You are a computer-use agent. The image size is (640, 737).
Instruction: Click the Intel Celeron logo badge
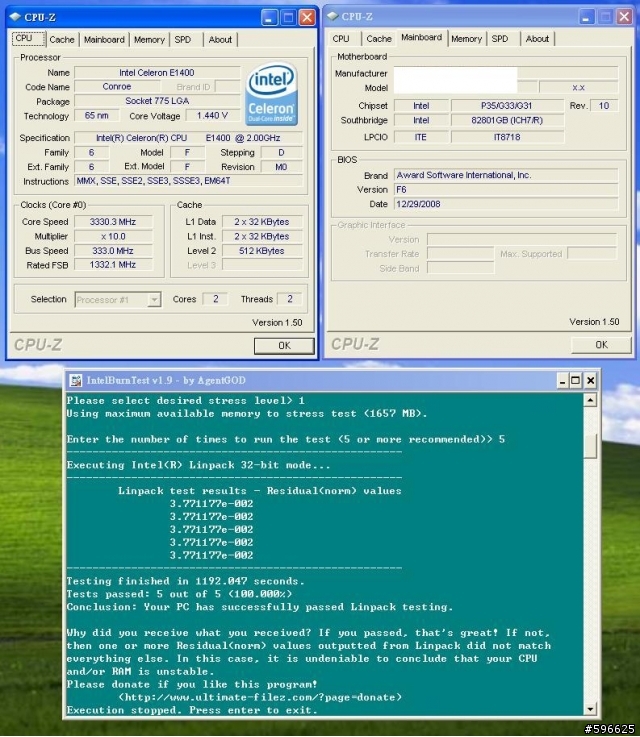[x=272, y=94]
